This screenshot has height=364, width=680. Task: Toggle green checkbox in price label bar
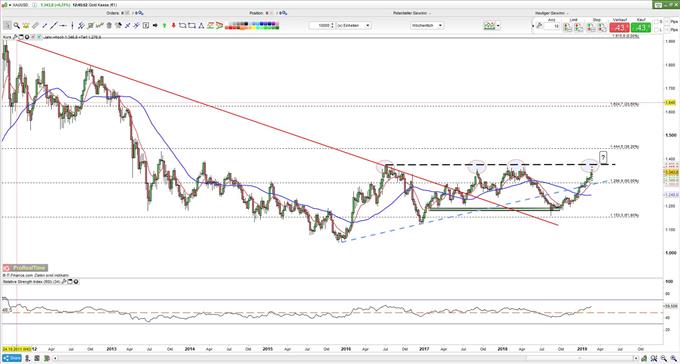39,37
